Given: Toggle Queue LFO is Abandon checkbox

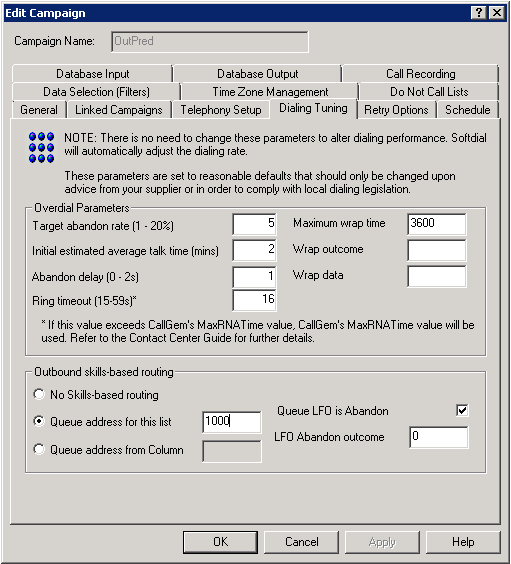Looking at the screenshot, I should coord(462,410).
